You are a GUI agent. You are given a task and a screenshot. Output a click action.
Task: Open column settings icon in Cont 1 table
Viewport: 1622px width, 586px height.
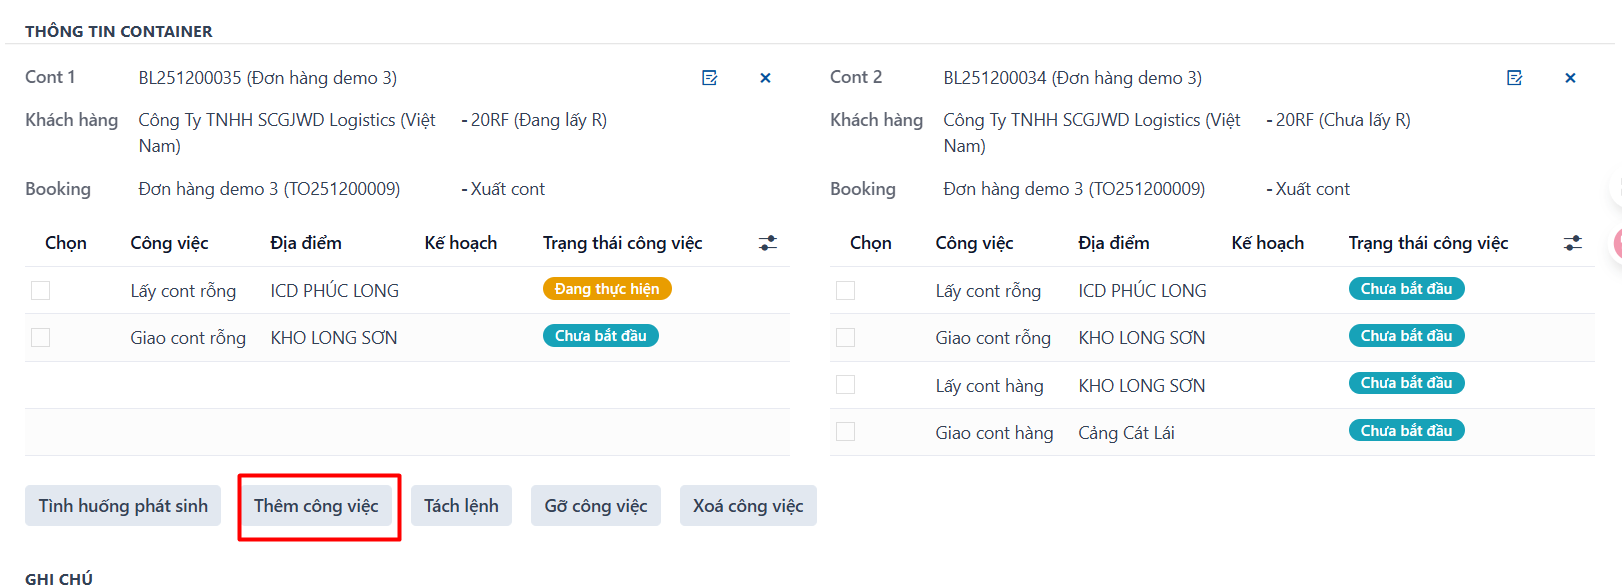[x=768, y=243]
